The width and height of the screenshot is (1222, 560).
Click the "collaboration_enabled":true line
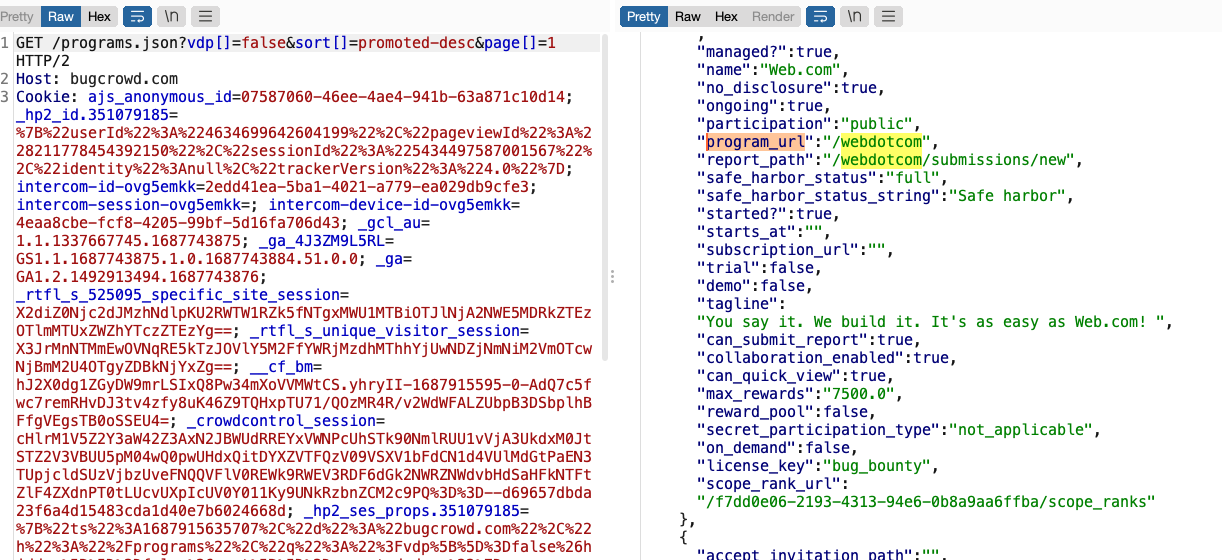pyautogui.click(x=826, y=358)
